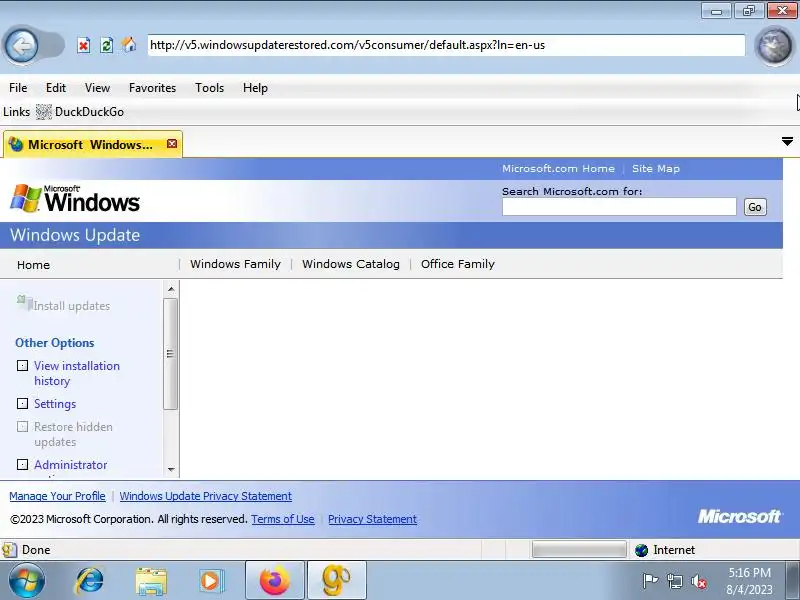Click the Internet zone globe icon
This screenshot has height=600, width=800.
642,550
